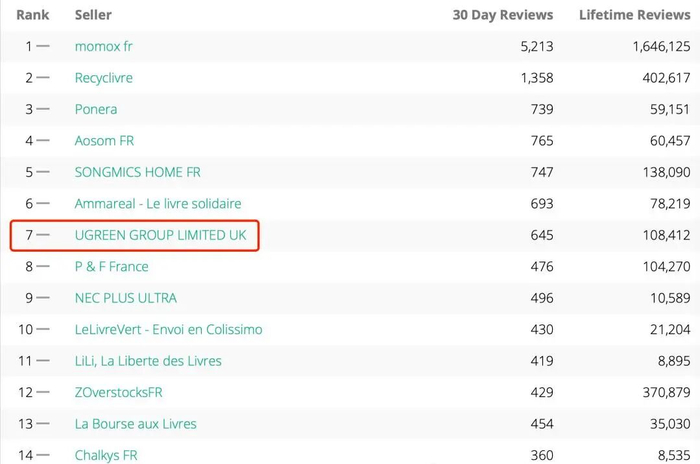Click Ammareal - Le livre solidaire link
The height and width of the screenshot is (464, 700).
click(x=158, y=203)
